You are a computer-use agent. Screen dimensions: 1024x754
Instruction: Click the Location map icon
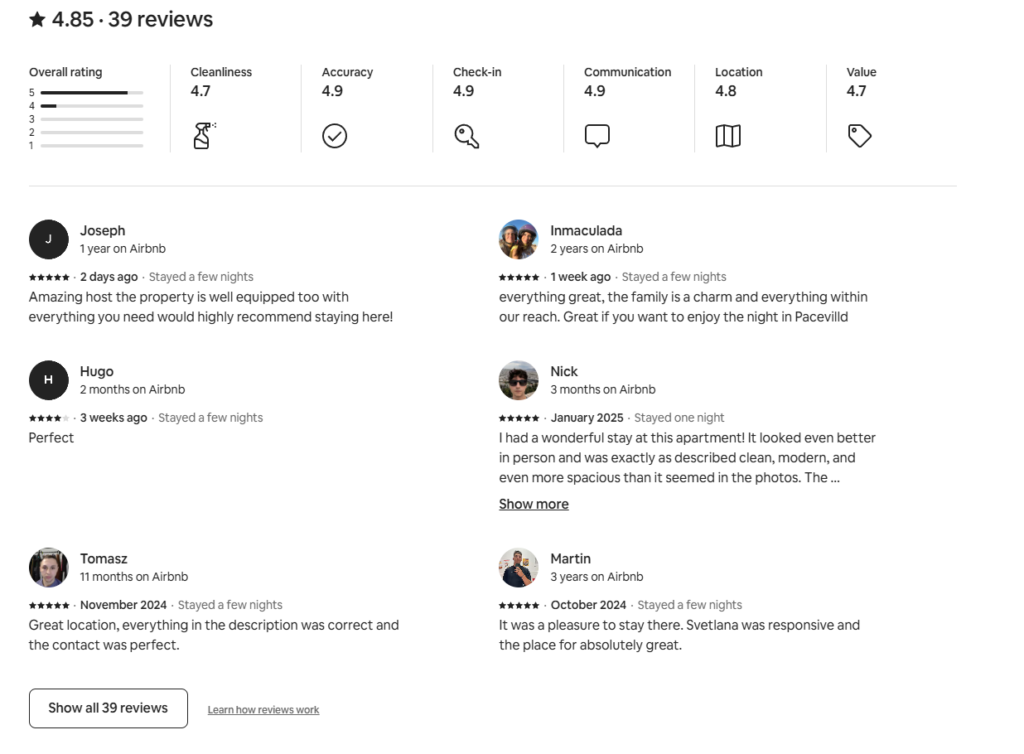tap(728, 136)
